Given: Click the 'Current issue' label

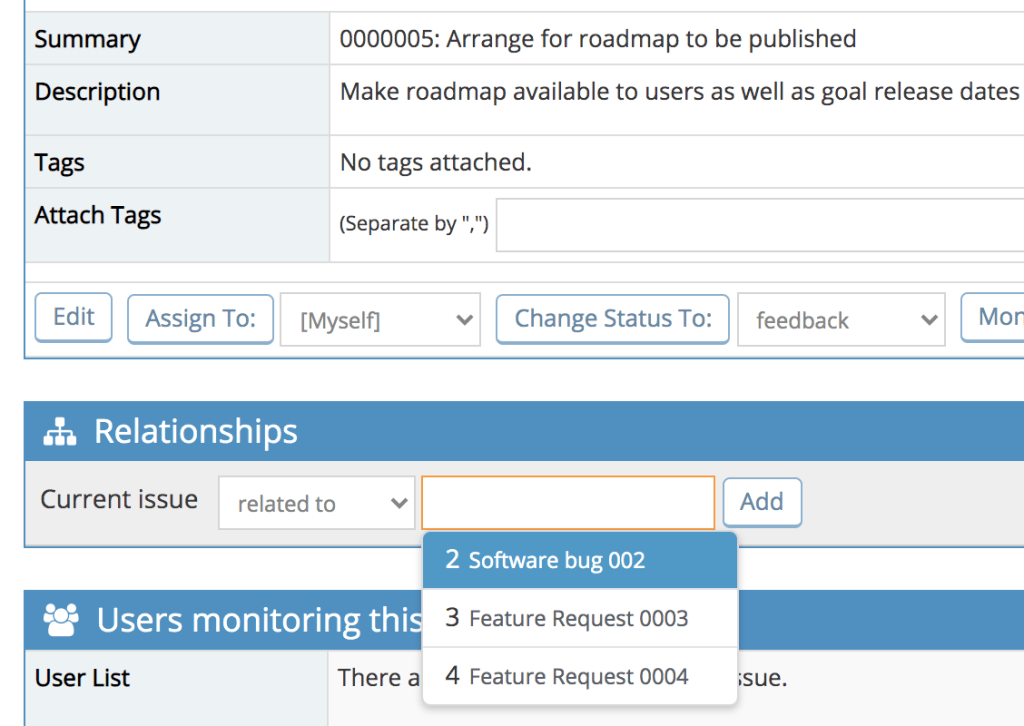Looking at the screenshot, I should (x=119, y=500).
